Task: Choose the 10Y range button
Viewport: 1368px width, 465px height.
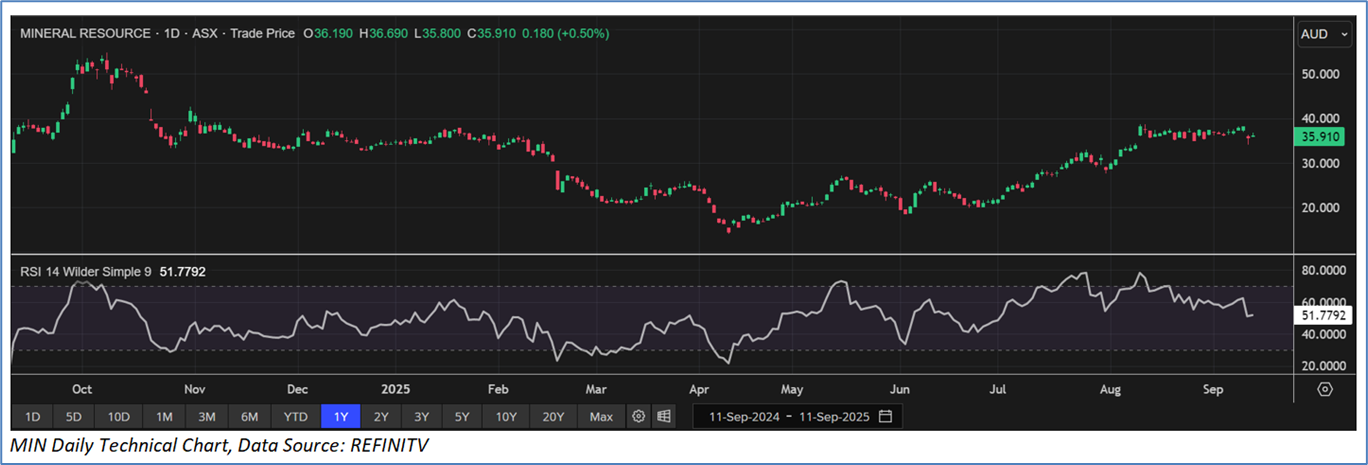Action: point(506,416)
